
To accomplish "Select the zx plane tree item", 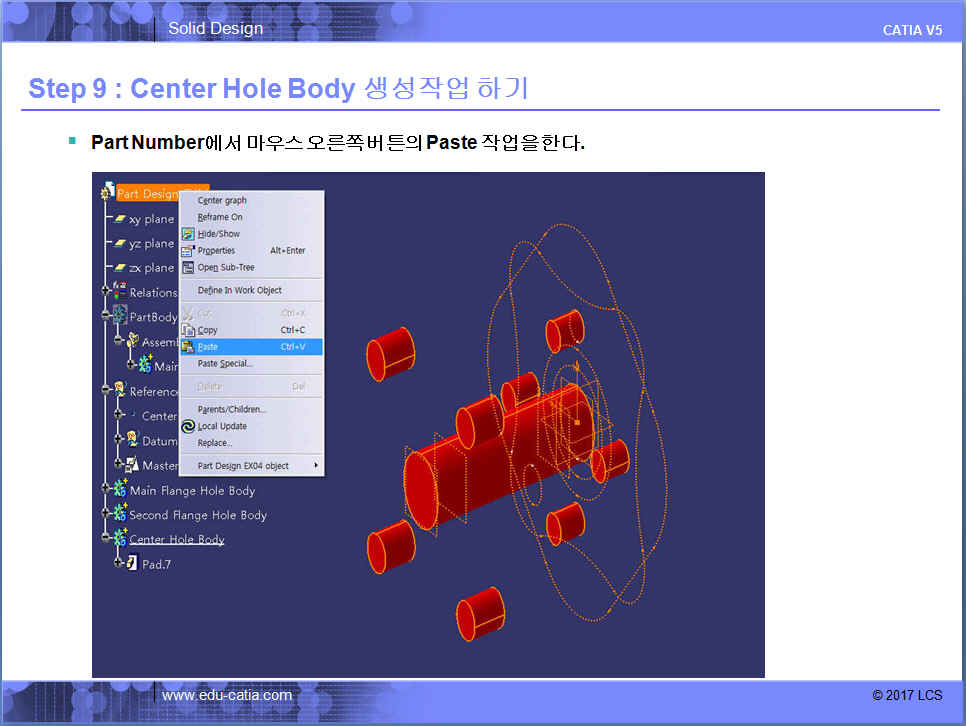I will (x=151, y=268).
